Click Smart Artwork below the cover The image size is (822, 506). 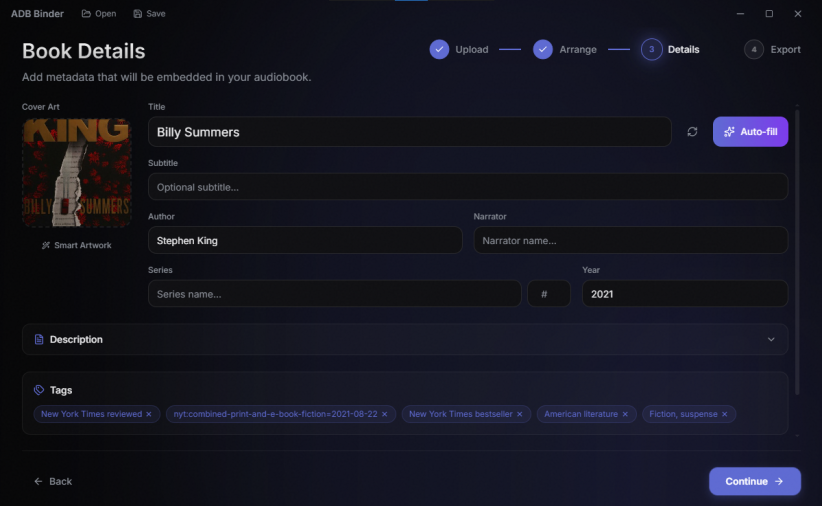click(x=77, y=245)
